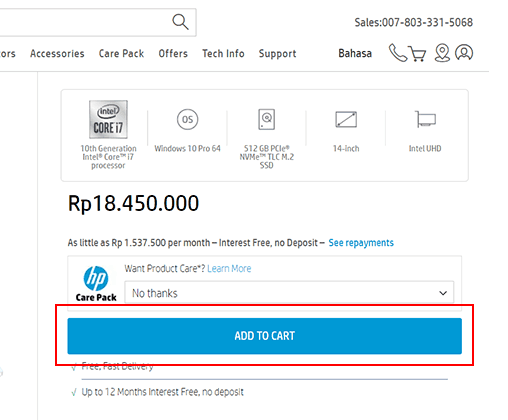Image resolution: width=508 pixels, height=420 pixels.
Task: Open the user account icon
Action: coord(464,53)
